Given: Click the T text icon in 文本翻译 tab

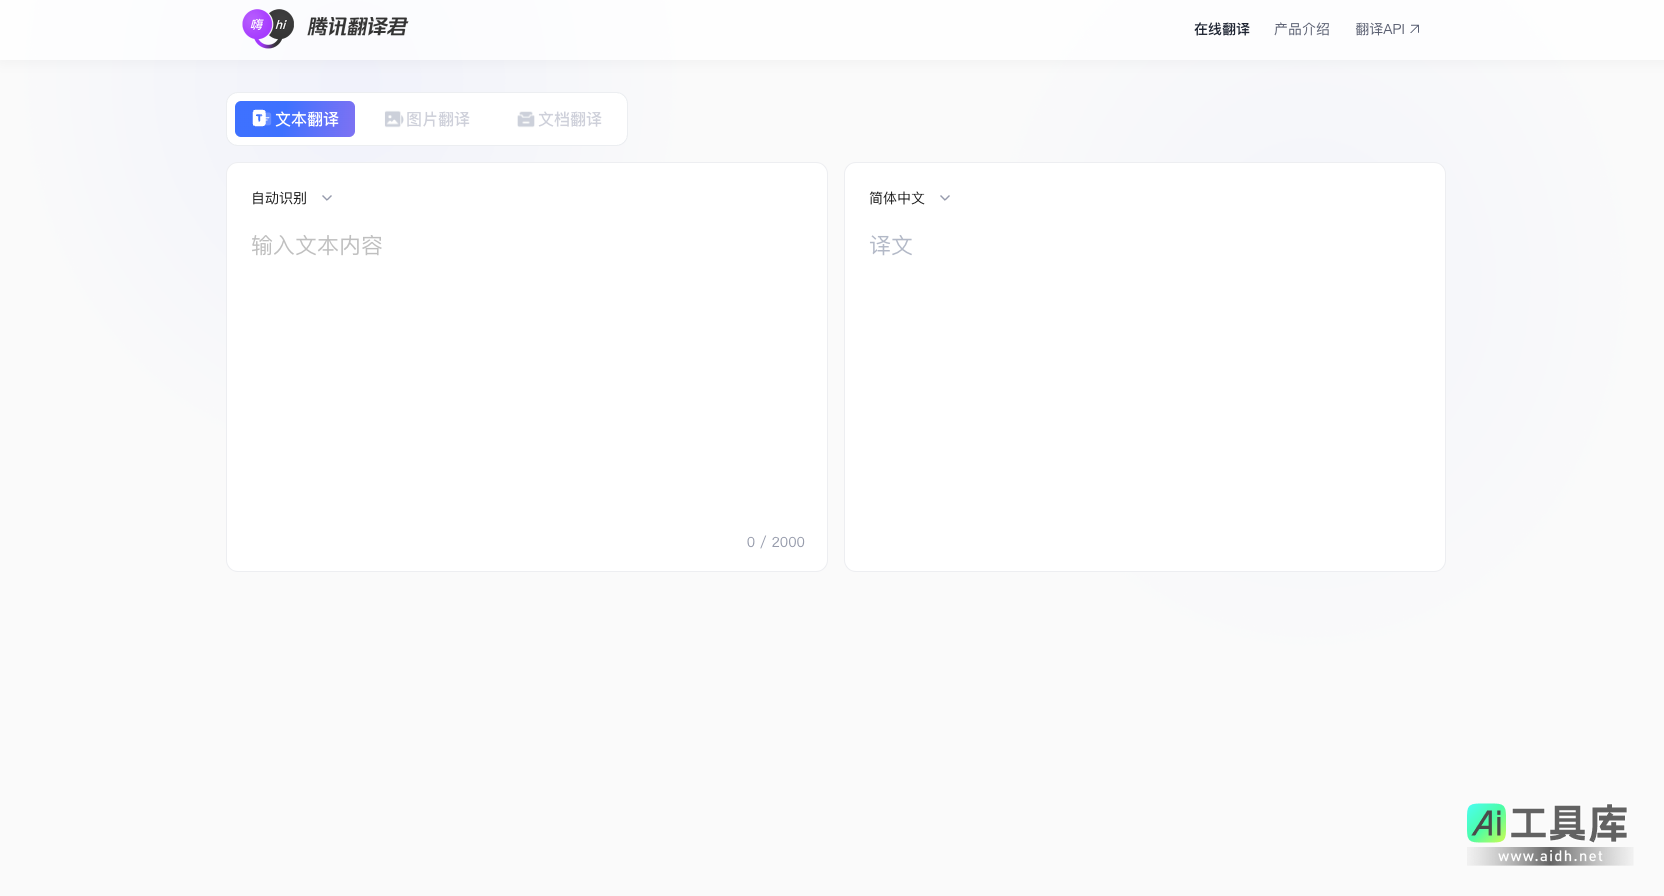Looking at the screenshot, I should click(x=260, y=118).
